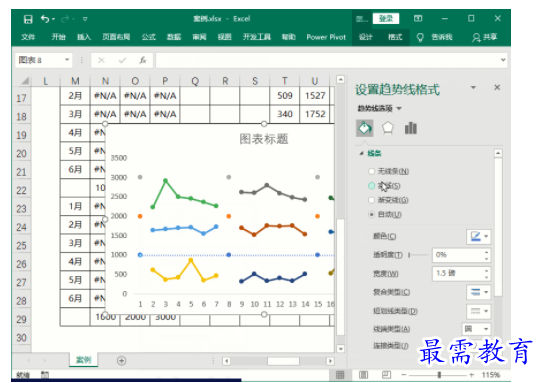Select the 实线(S) radio button
The width and height of the screenshot is (541, 383).
372,186
